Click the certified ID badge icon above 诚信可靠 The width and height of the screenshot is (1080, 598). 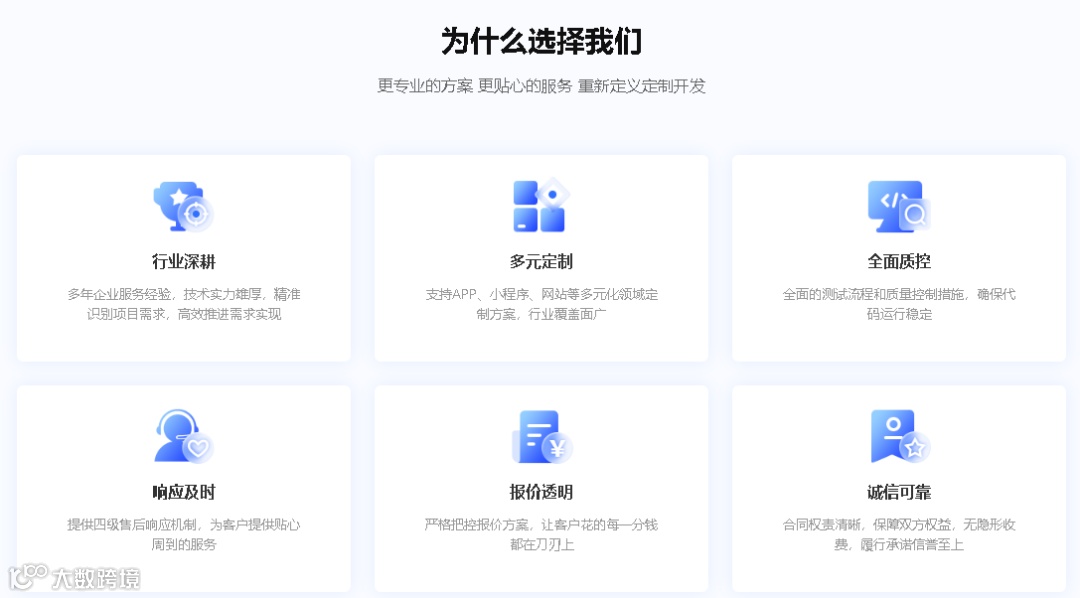click(x=898, y=436)
